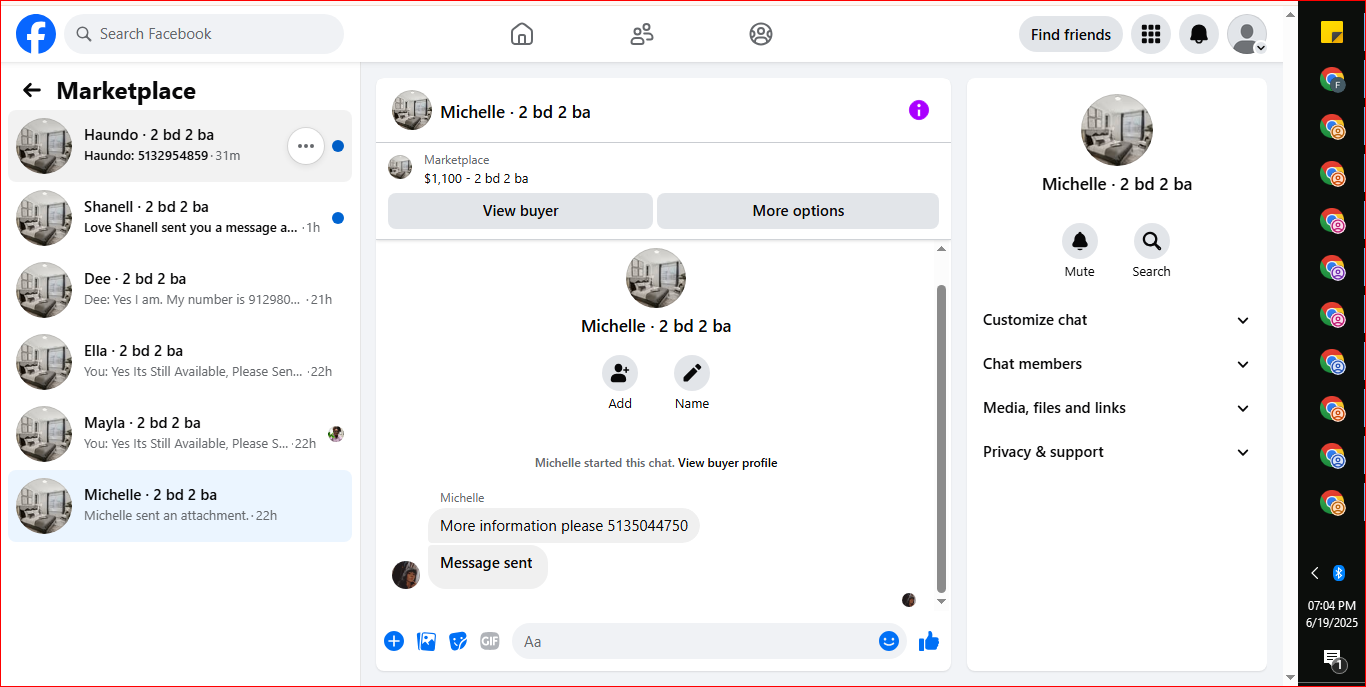
Task: Click the chat scroll up arrow
Action: (941, 248)
